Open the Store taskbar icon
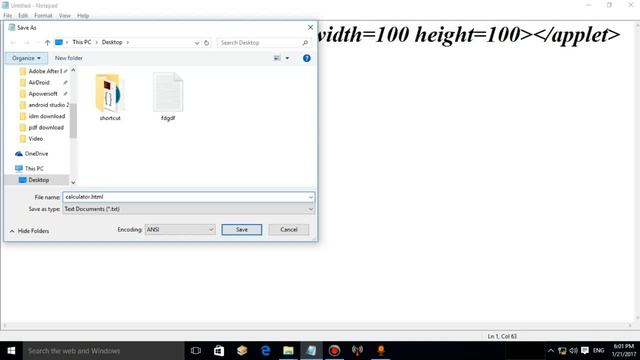Screen dimensions: 640x360 [x=219, y=351]
